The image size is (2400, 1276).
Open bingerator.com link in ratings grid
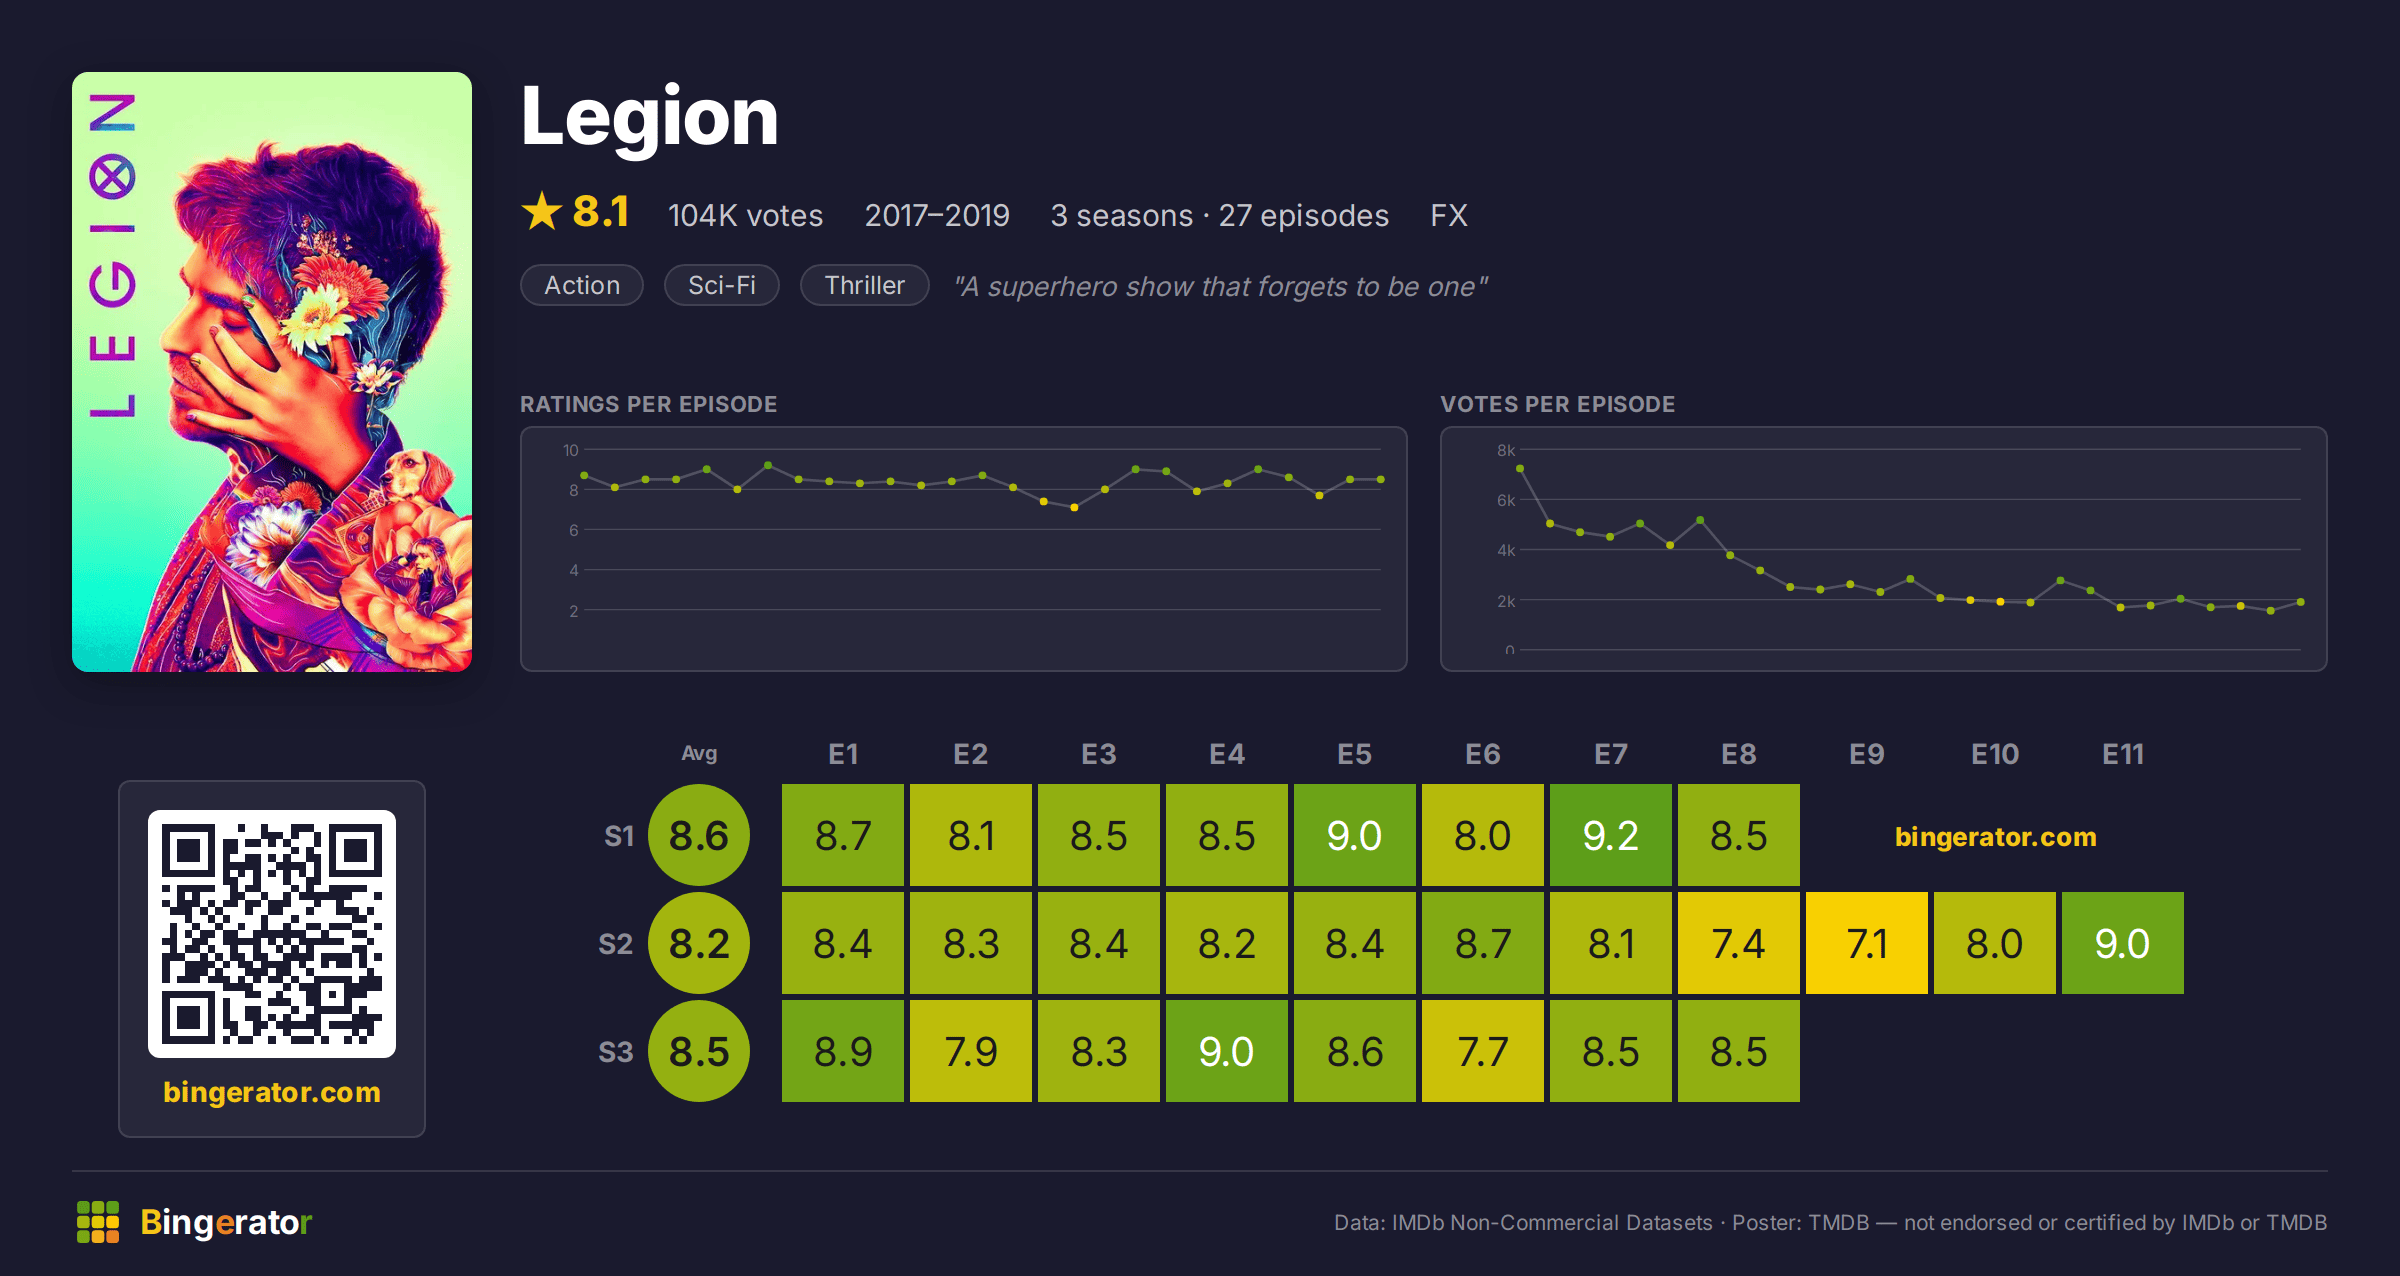pyautogui.click(x=1996, y=837)
